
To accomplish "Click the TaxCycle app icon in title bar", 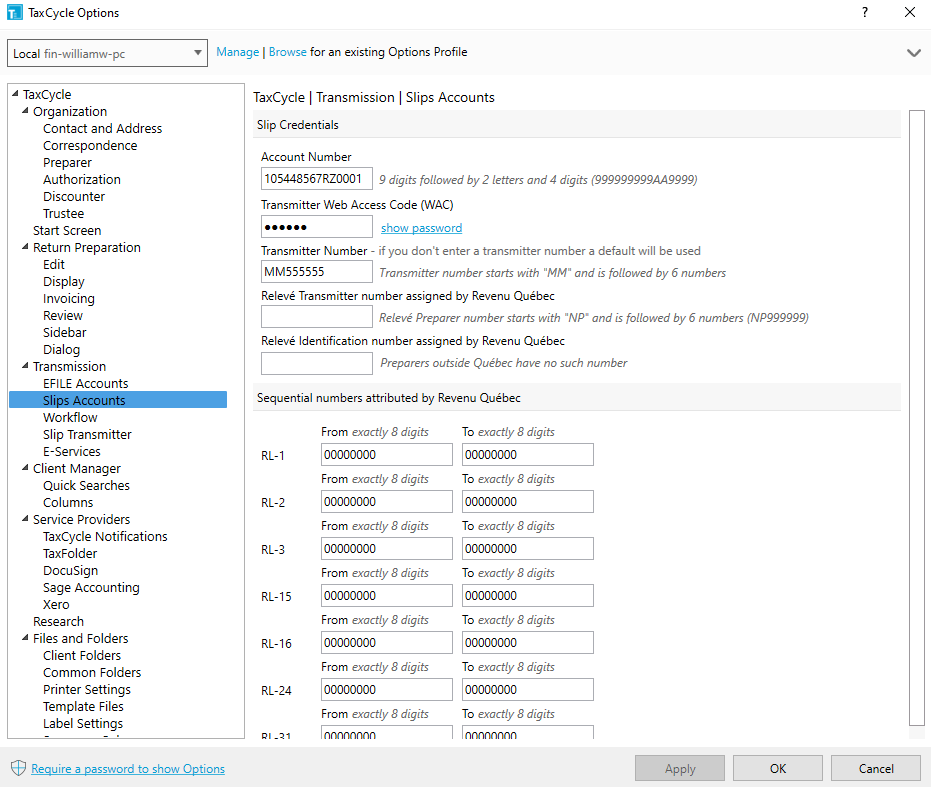I will pos(14,12).
